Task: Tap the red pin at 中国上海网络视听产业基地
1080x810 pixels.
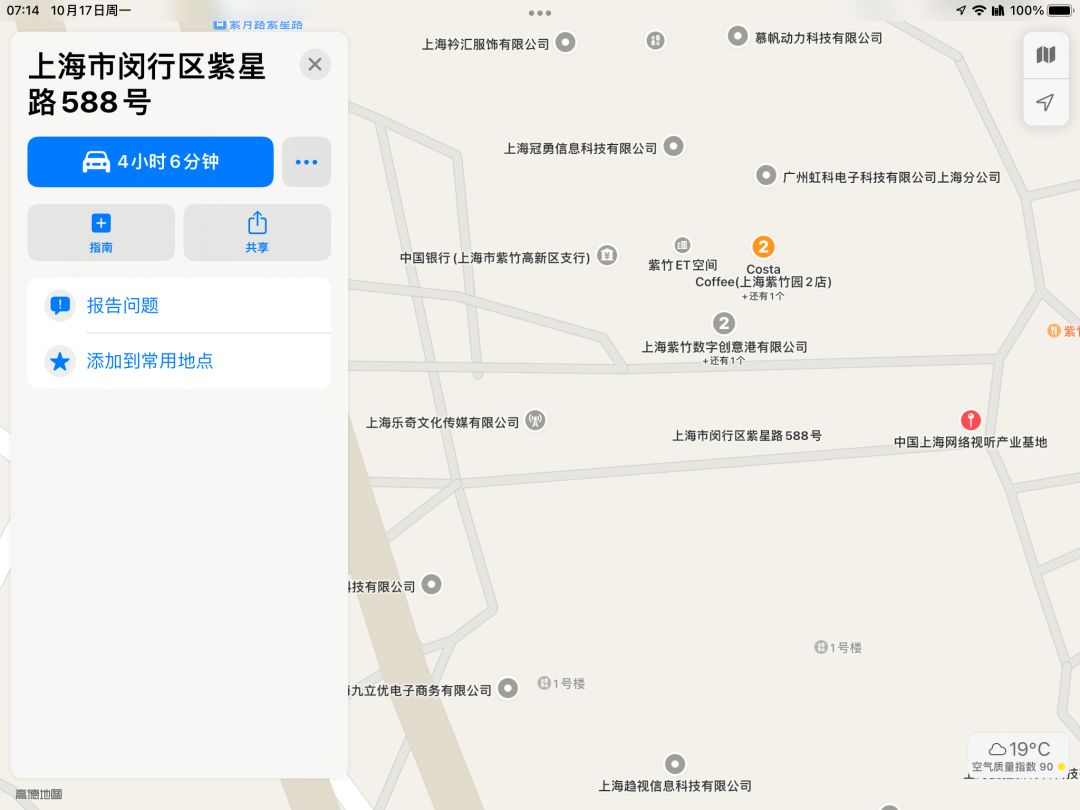Action: 970,419
